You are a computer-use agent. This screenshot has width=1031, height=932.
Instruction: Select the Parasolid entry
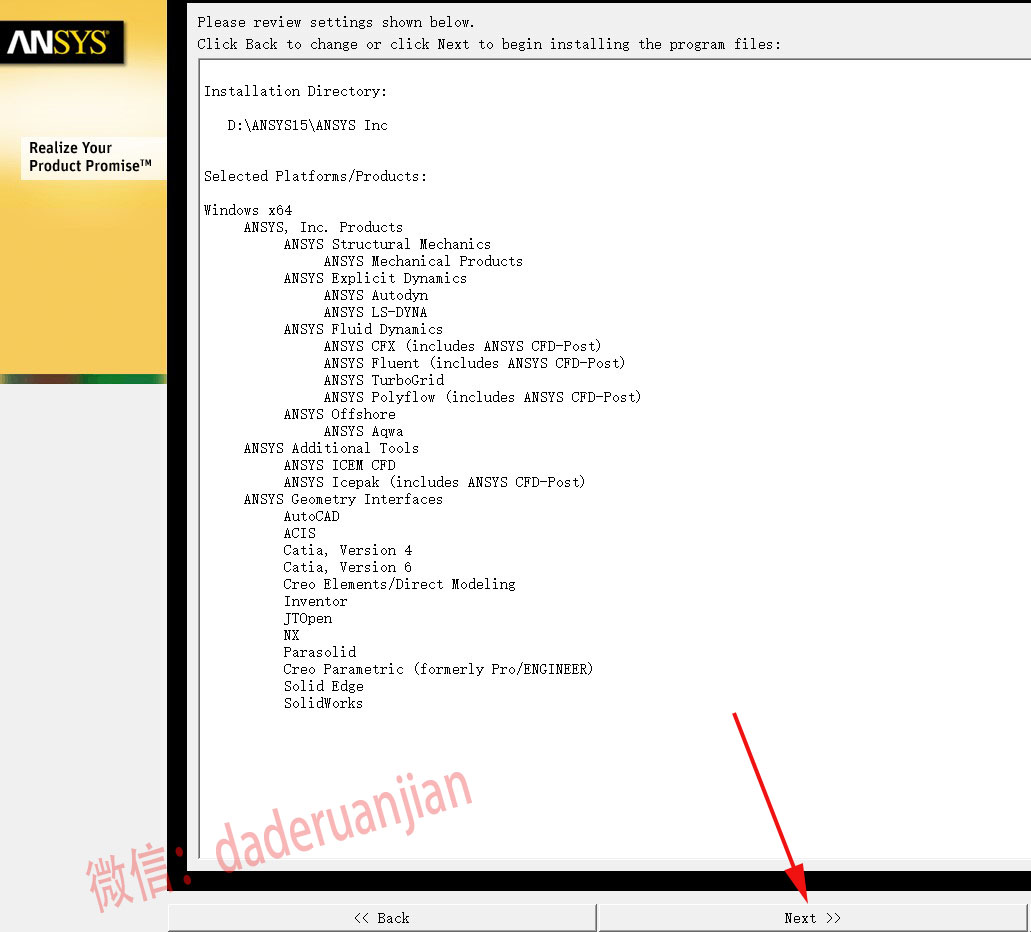pos(320,652)
